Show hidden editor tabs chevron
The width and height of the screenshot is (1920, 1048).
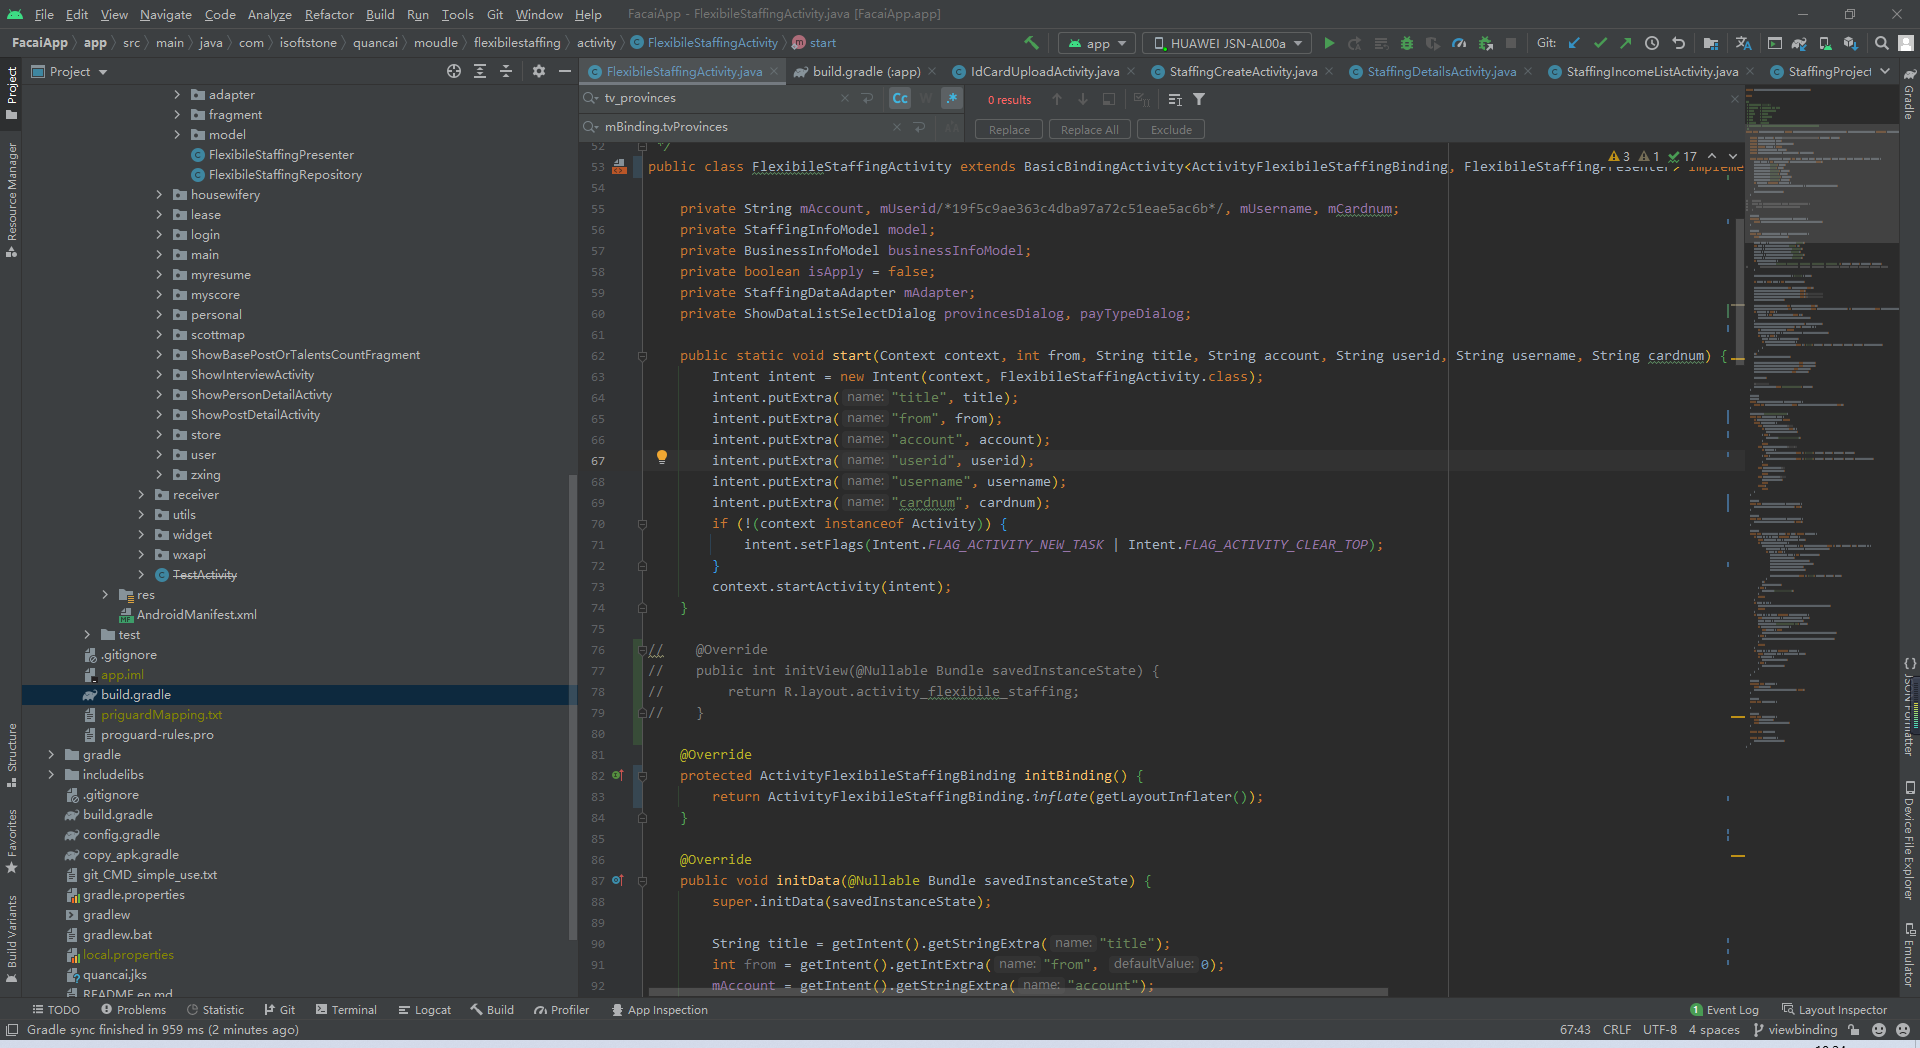1885,71
